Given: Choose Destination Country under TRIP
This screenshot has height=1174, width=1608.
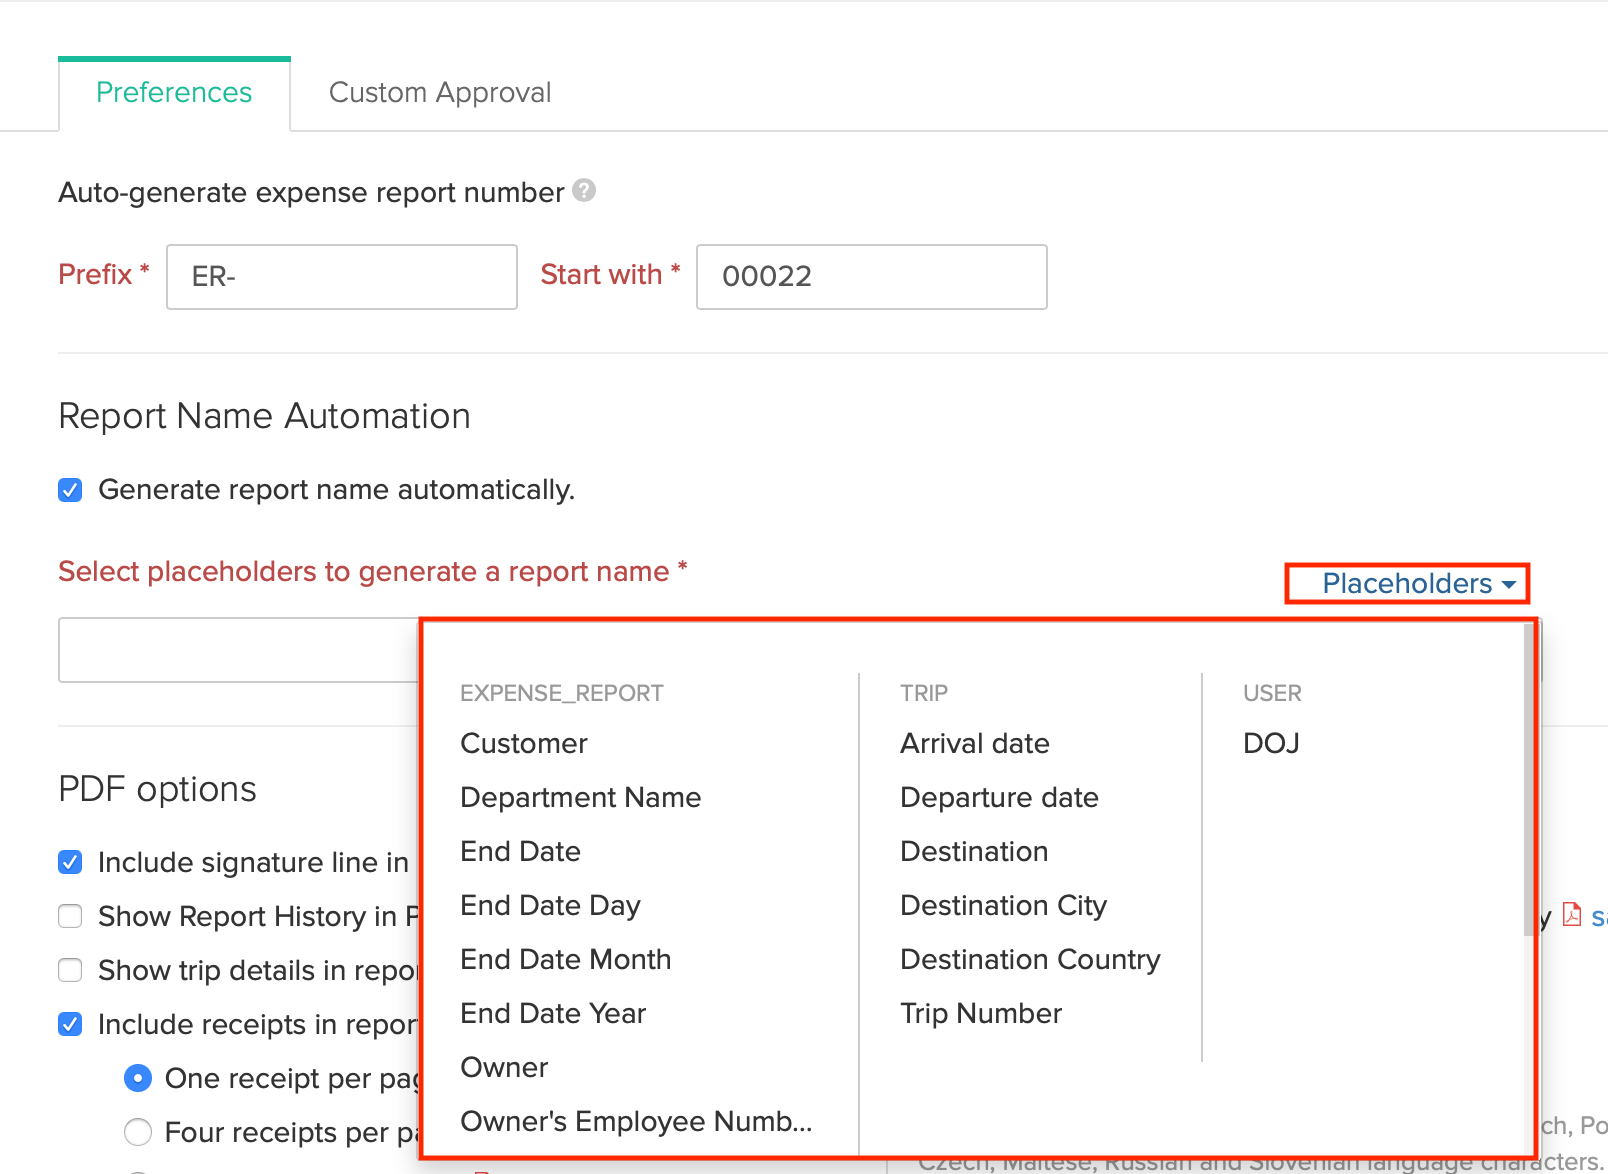Looking at the screenshot, I should [x=1030, y=959].
